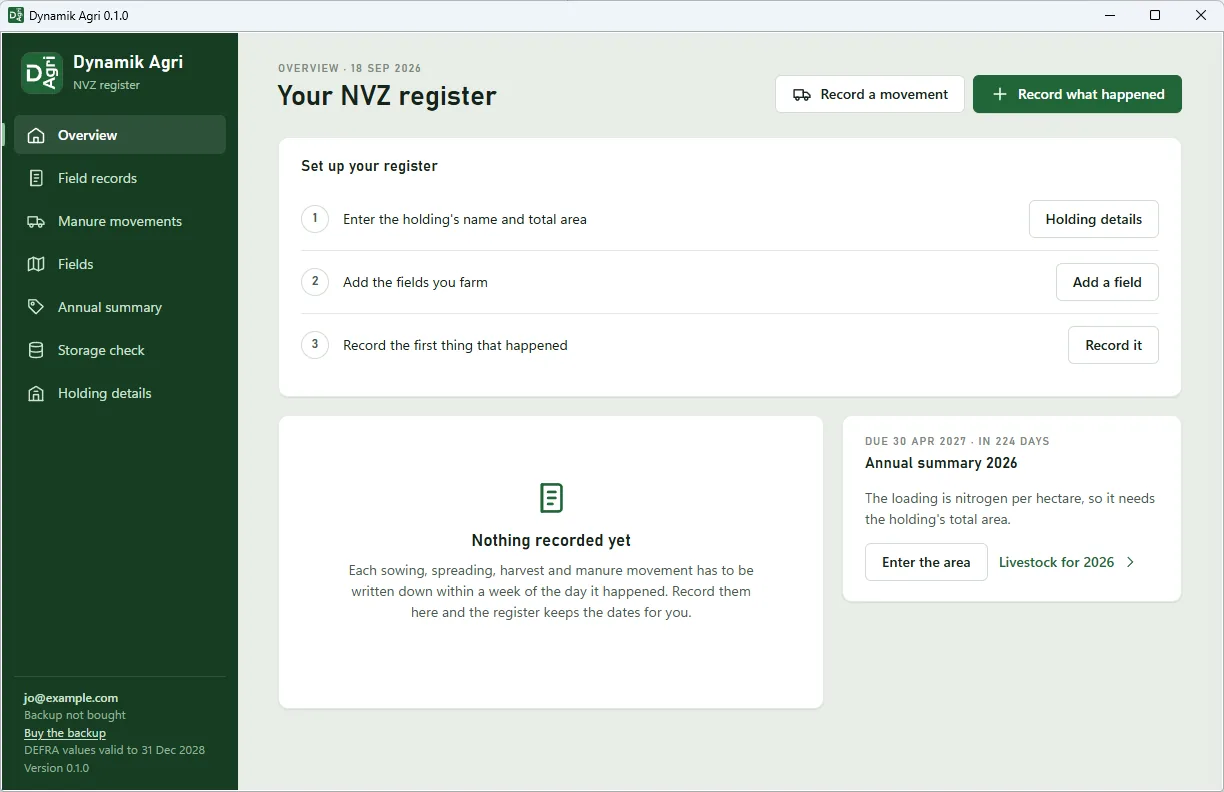Click step 2 number circle

pyautogui.click(x=315, y=281)
